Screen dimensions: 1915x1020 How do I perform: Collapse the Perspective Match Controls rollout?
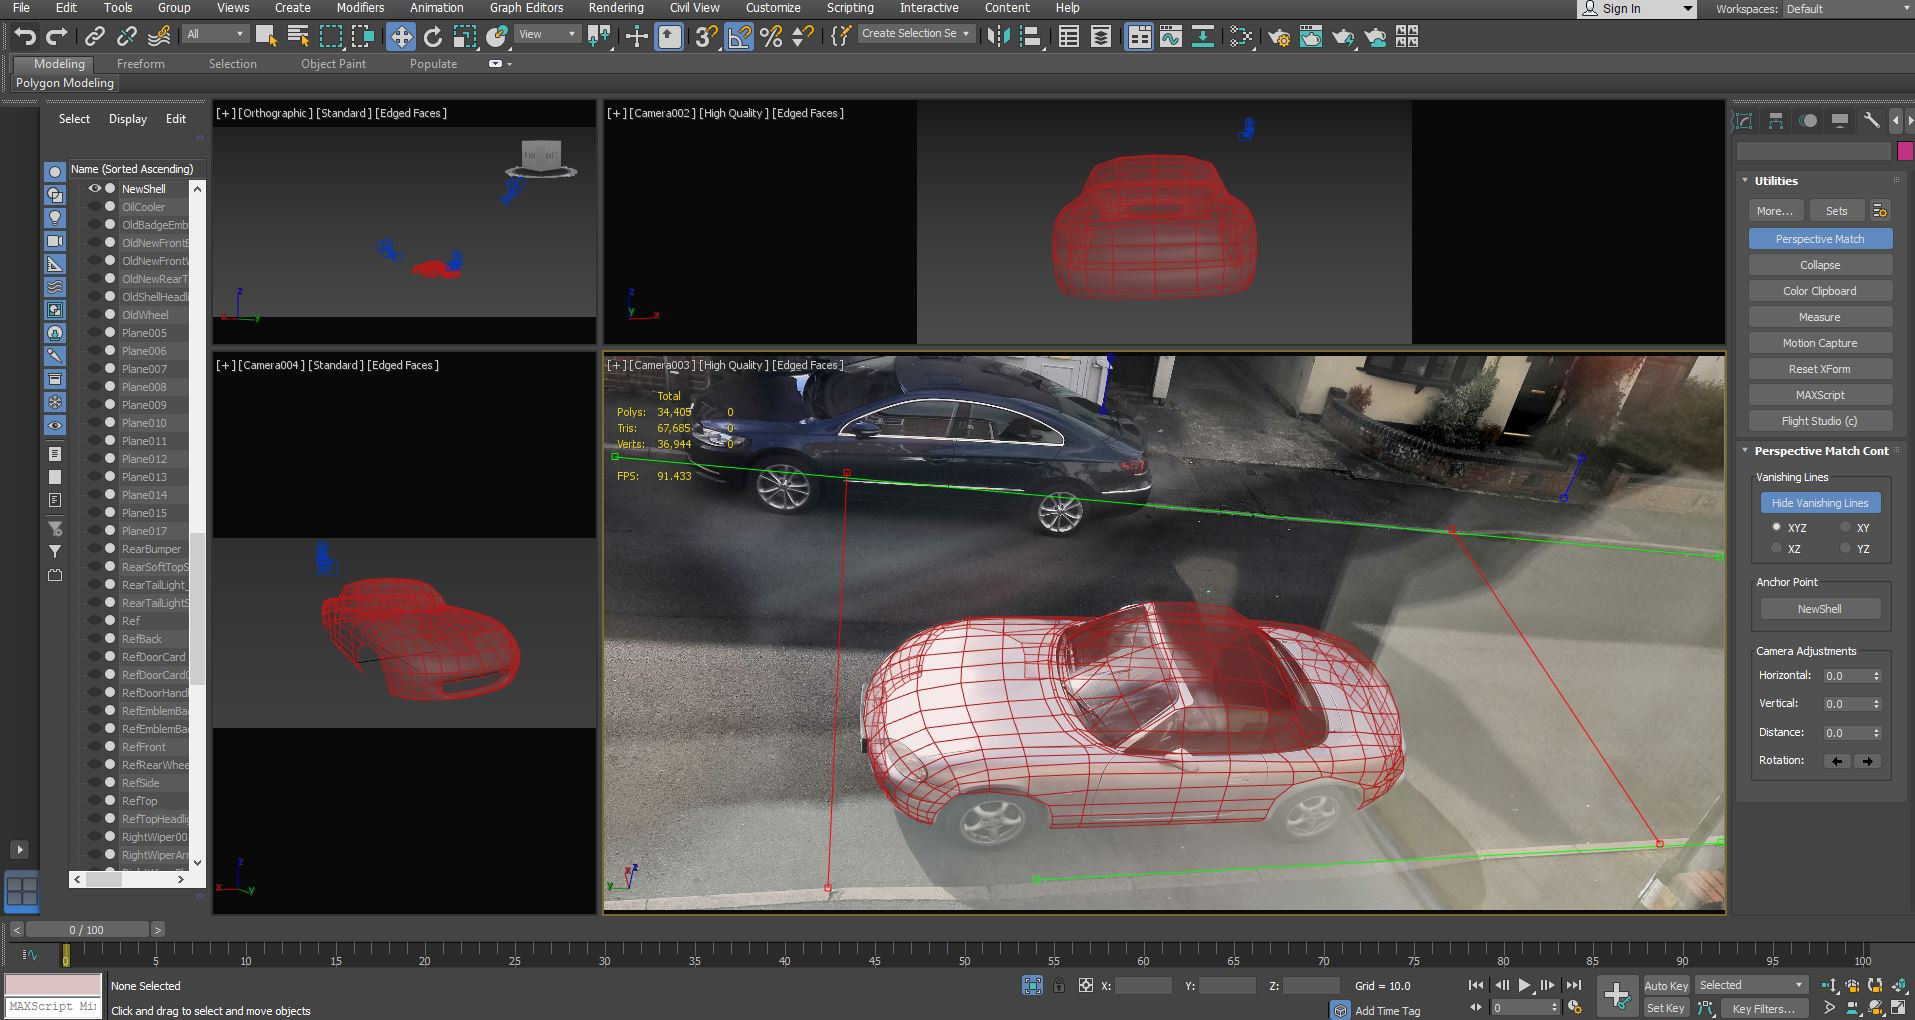1745,451
